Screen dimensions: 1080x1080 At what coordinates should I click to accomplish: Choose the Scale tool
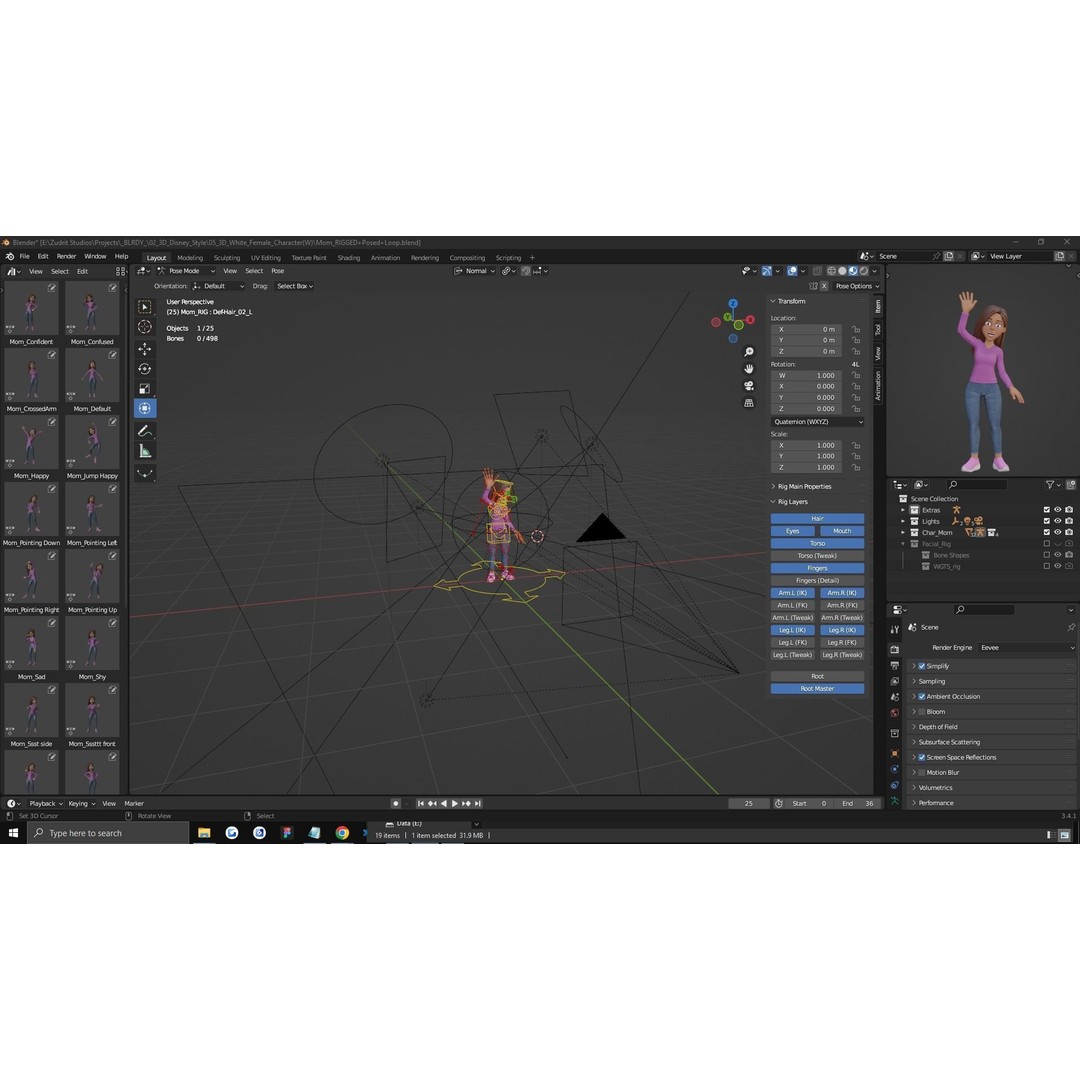[145, 388]
